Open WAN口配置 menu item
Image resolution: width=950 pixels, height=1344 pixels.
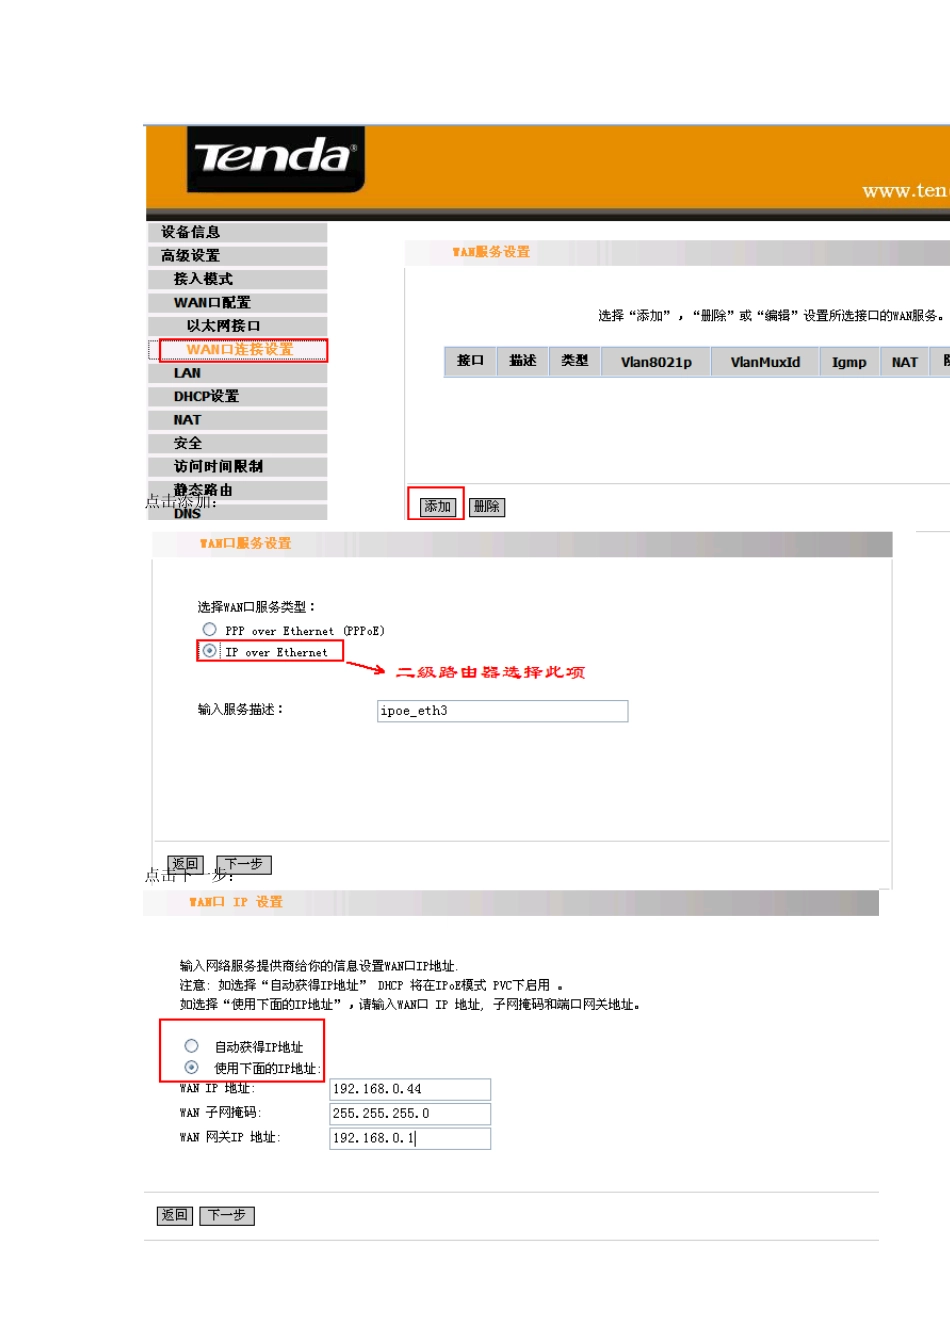click(x=237, y=302)
